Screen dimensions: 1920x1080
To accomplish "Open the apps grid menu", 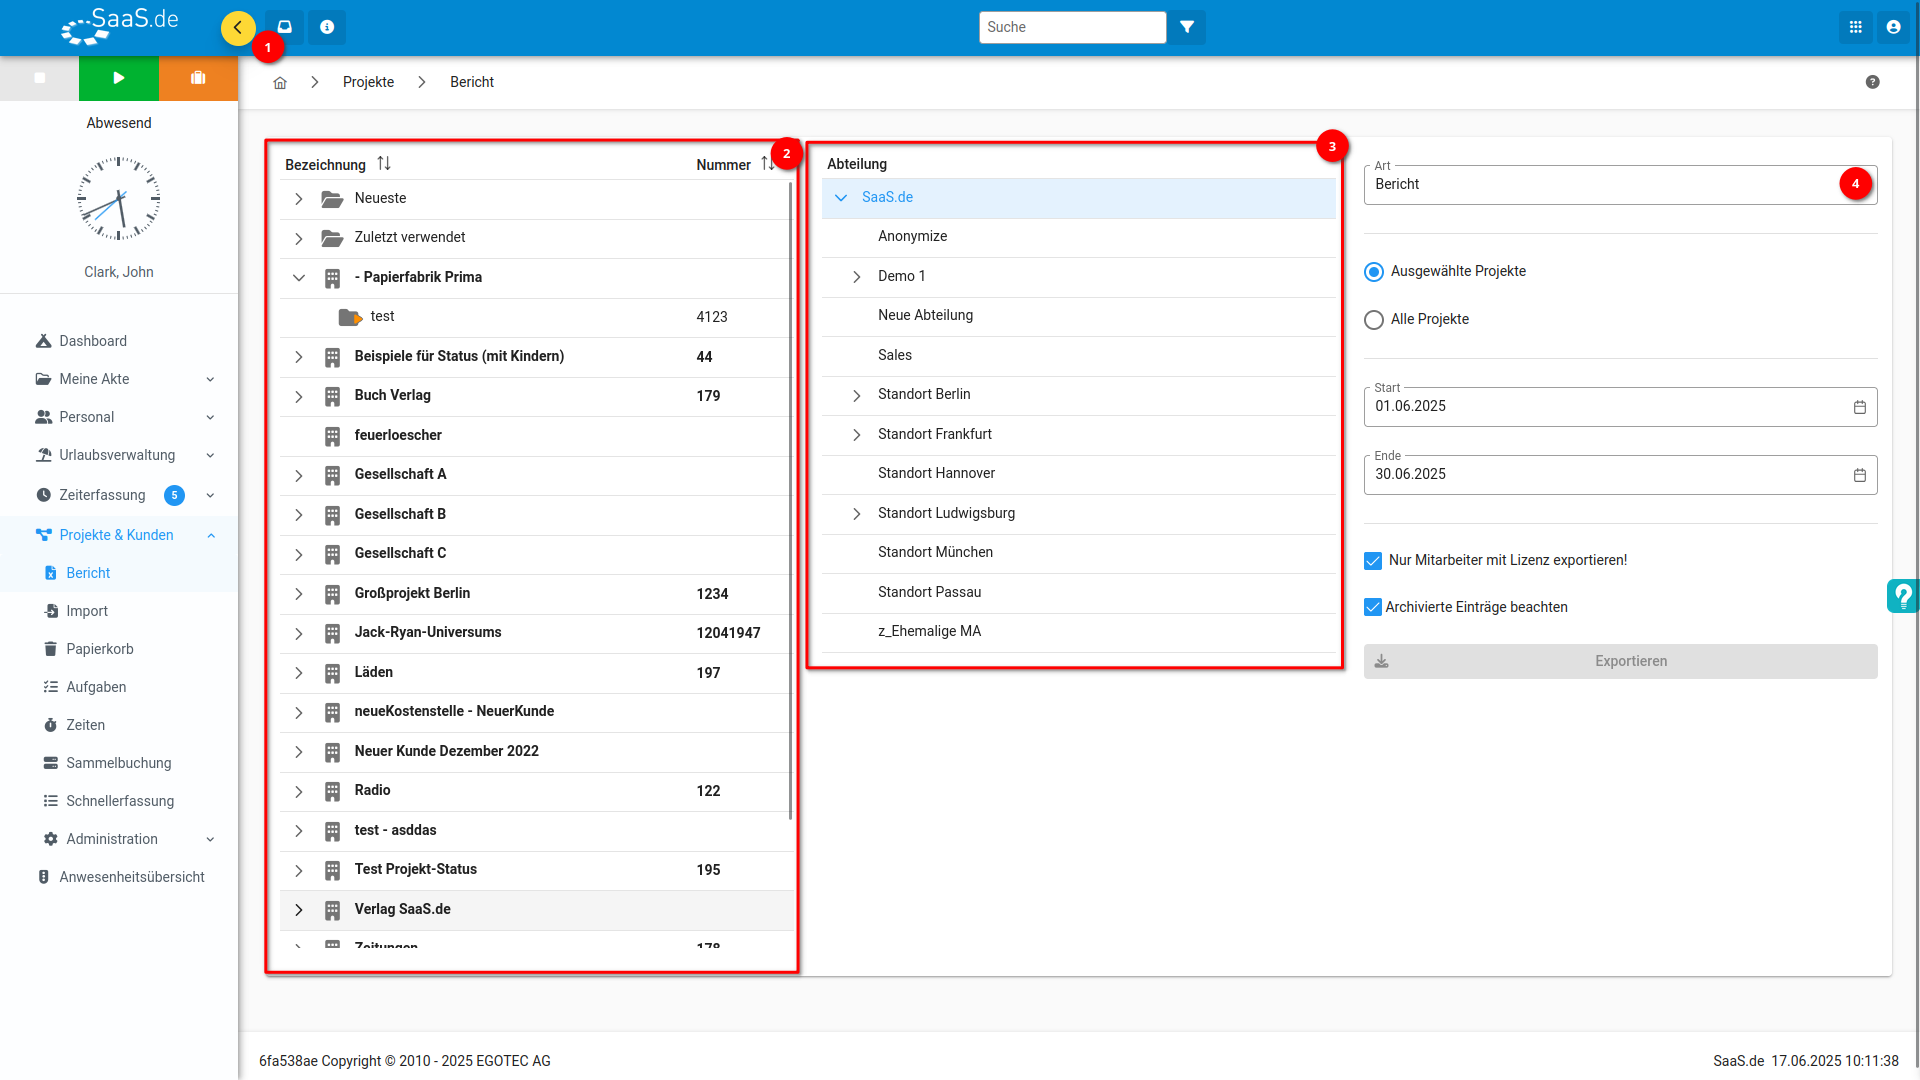I will pyautogui.click(x=1856, y=27).
